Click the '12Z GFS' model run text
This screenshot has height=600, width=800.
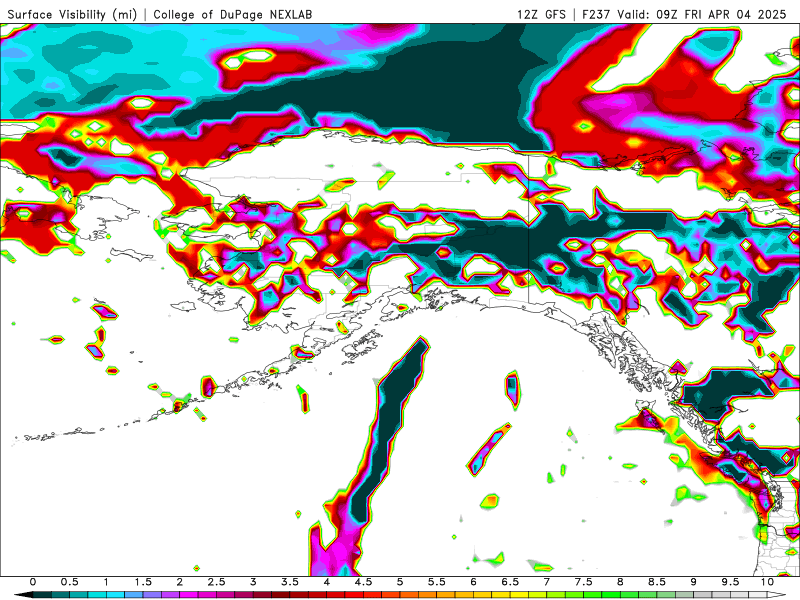coord(541,14)
